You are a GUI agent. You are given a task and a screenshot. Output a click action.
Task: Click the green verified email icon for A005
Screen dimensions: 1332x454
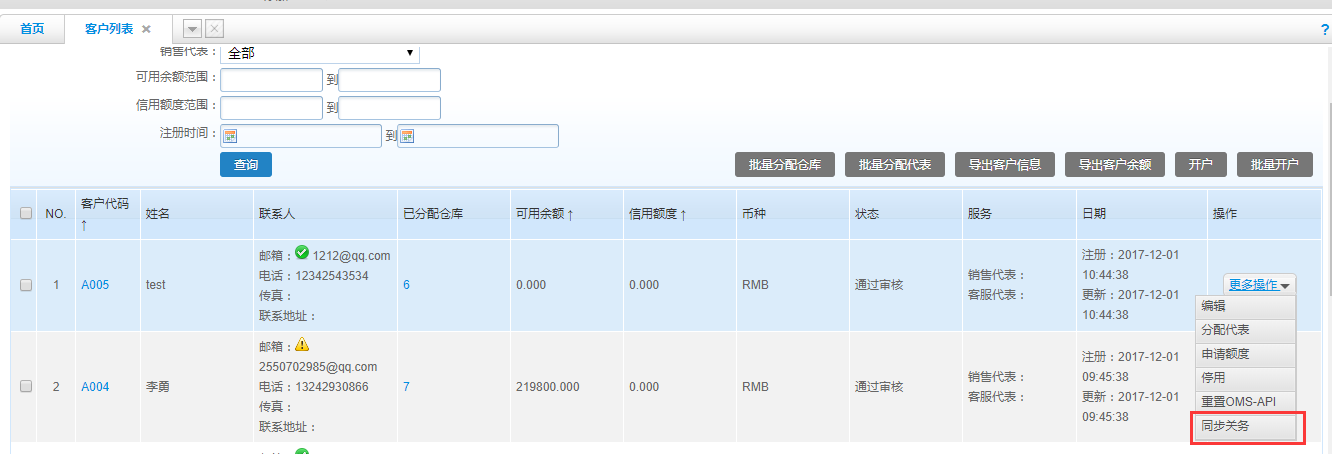tap(302, 253)
